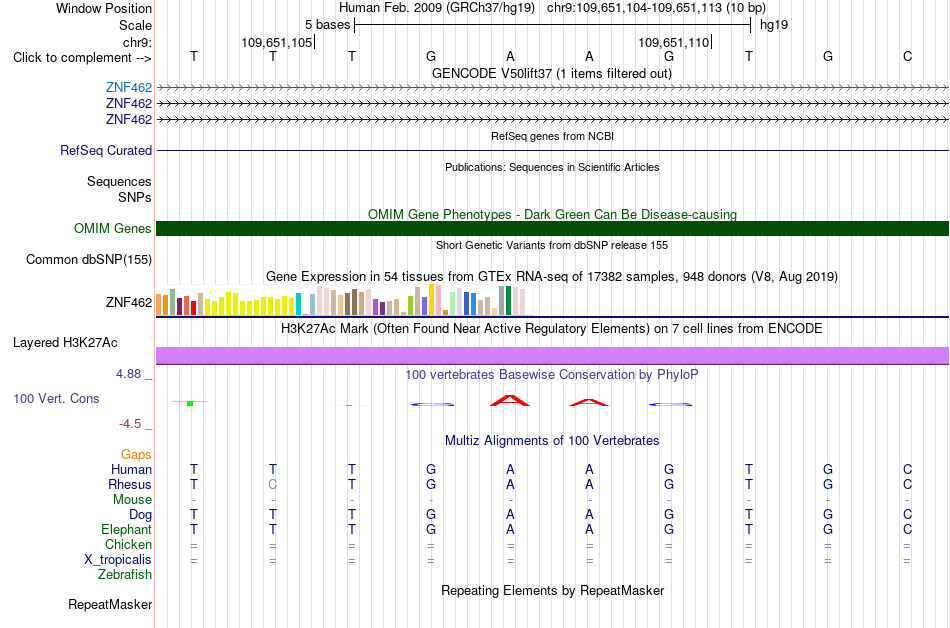Select the X_tropicalis species row label
The height and width of the screenshot is (628, 950).
pos(118,560)
